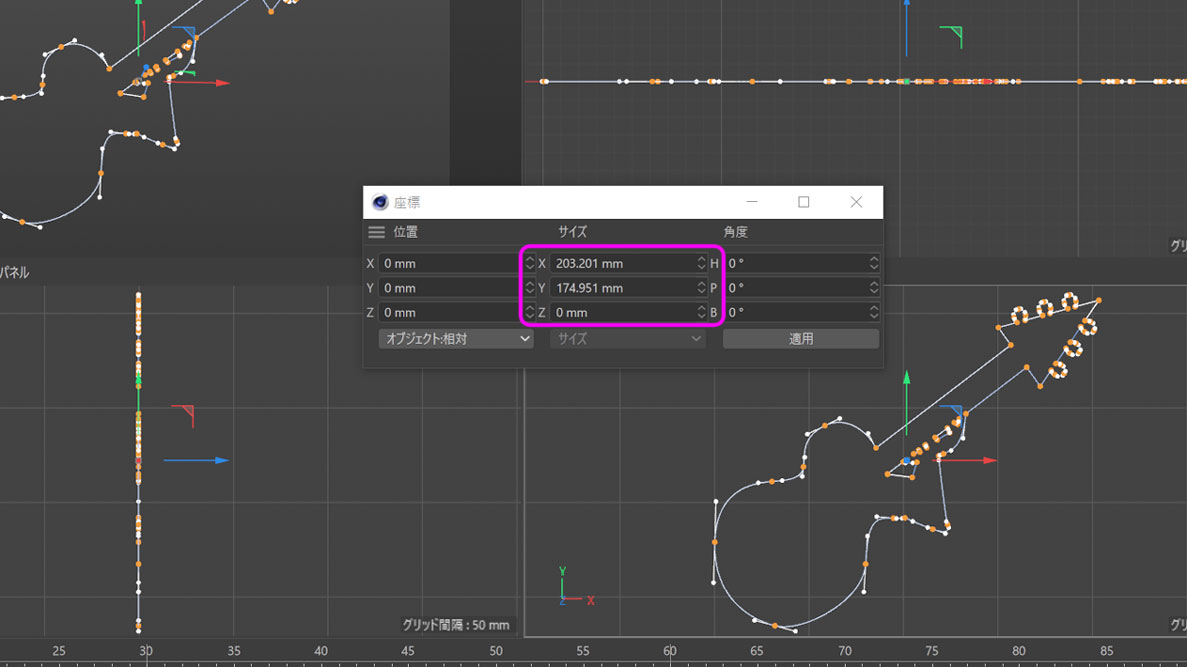The image size is (1187, 667).
Task: Close the 座標 dialog
Action: pyautogui.click(x=856, y=202)
